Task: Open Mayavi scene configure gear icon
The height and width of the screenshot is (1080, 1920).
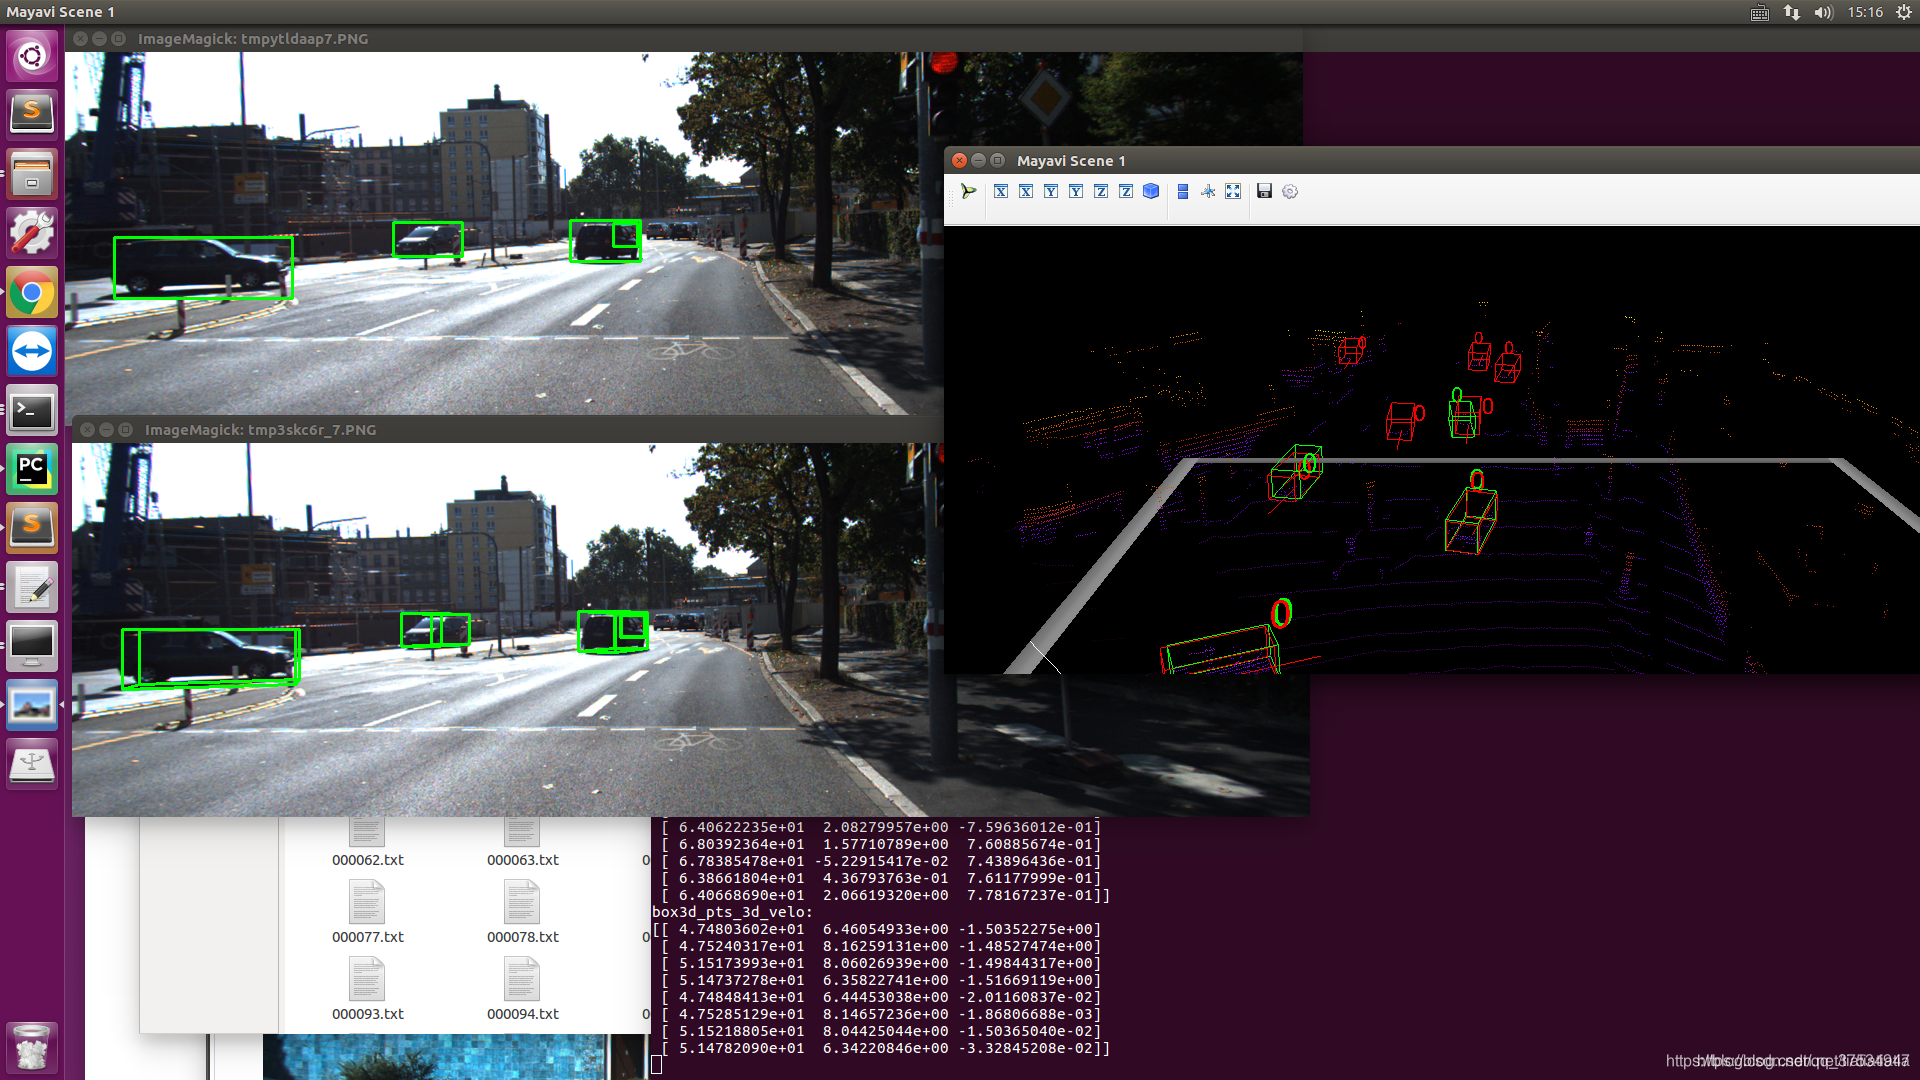Action: tap(1290, 191)
